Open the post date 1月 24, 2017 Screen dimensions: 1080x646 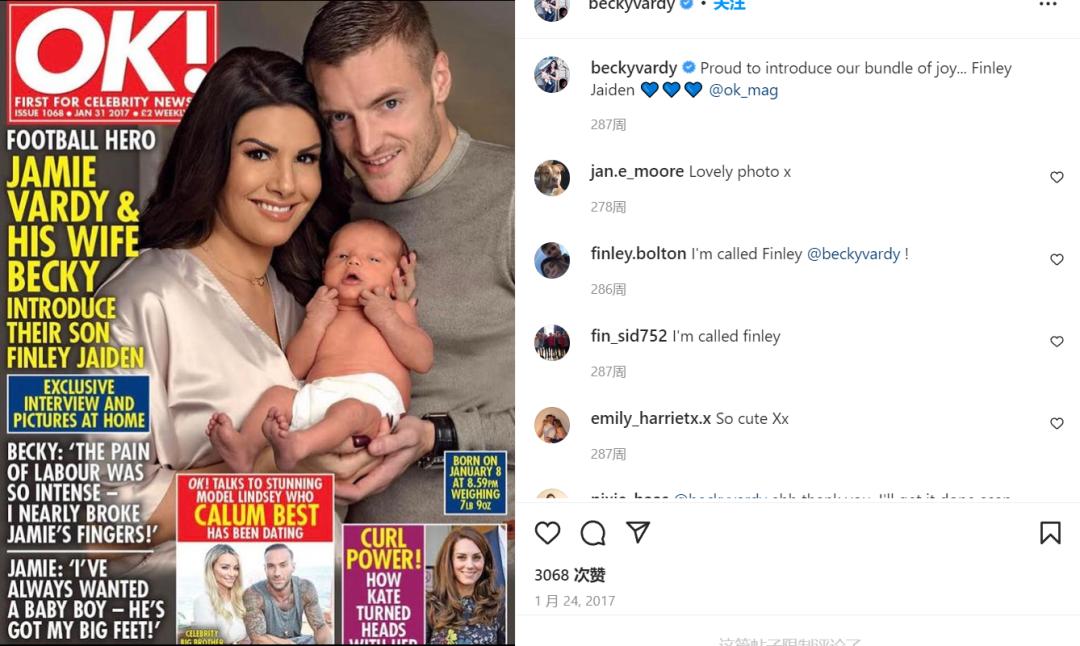click(574, 601)
